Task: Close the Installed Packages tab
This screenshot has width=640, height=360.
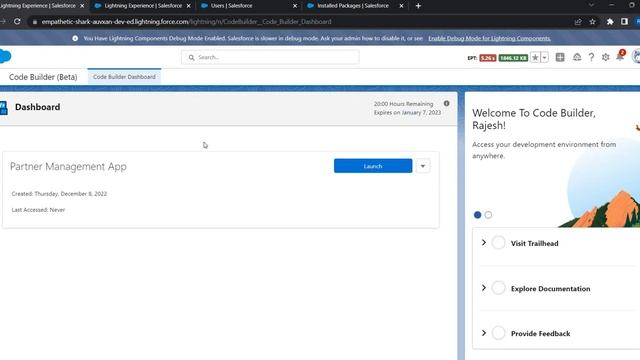Action: (401, 6)
